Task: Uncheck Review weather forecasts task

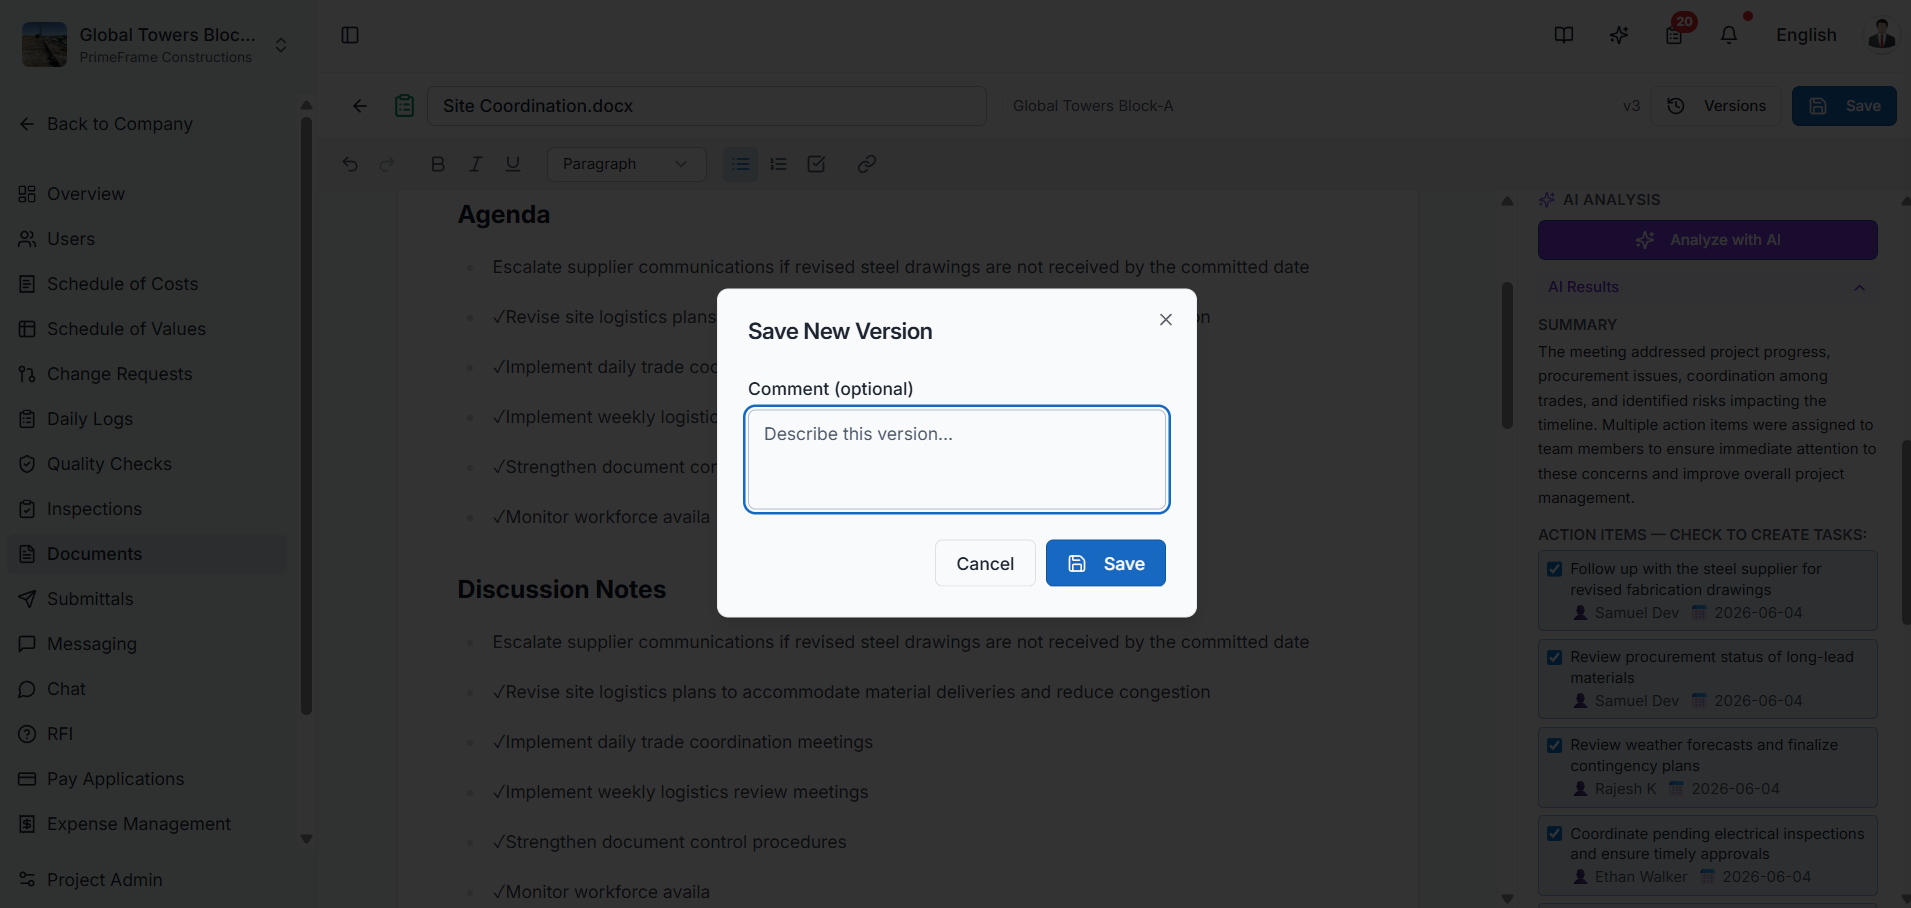Action: [1554, 745]
